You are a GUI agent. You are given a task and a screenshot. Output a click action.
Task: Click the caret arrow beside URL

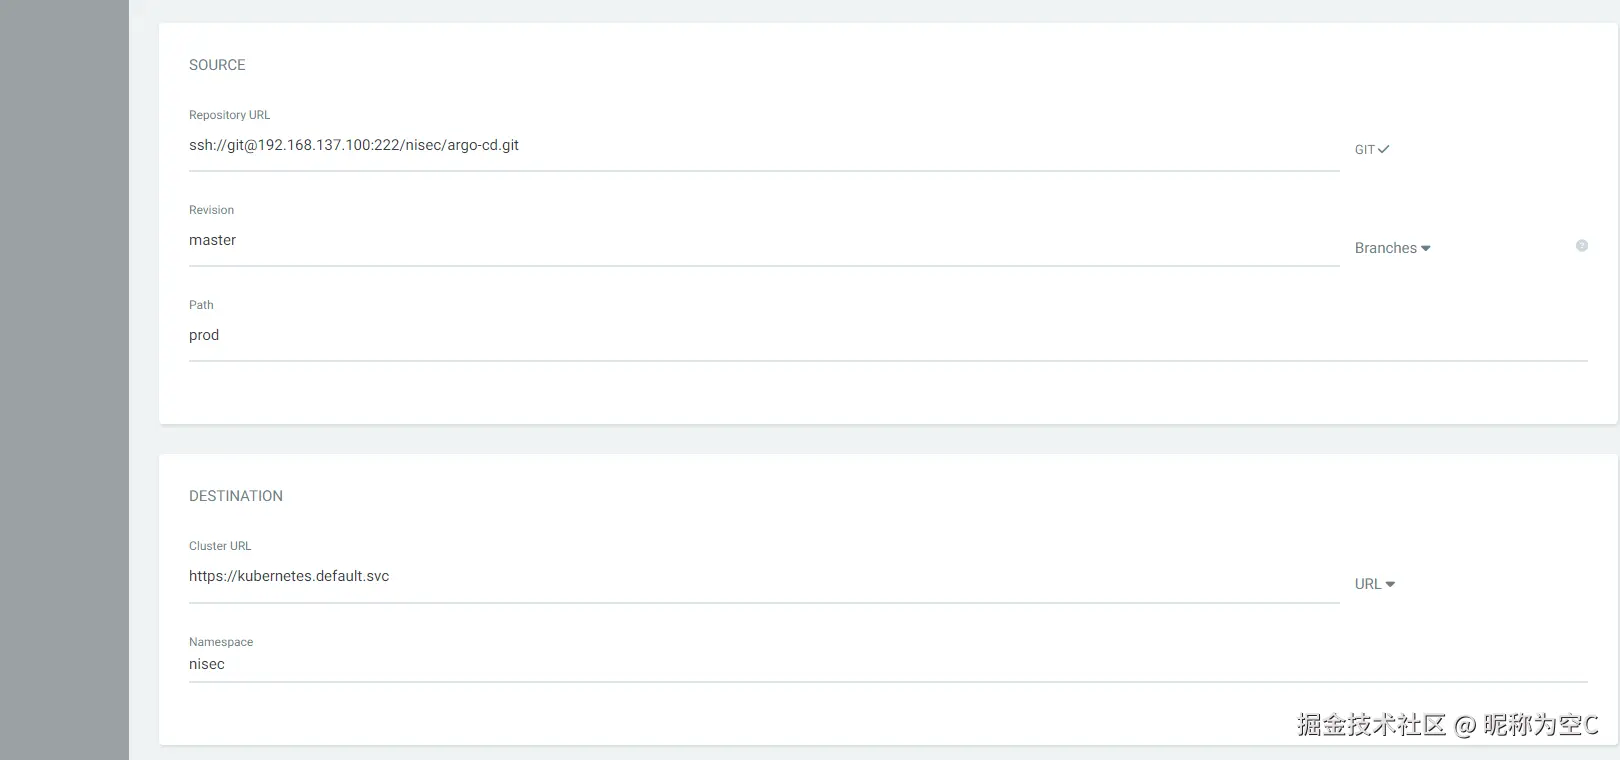(x=1390, y=584)
